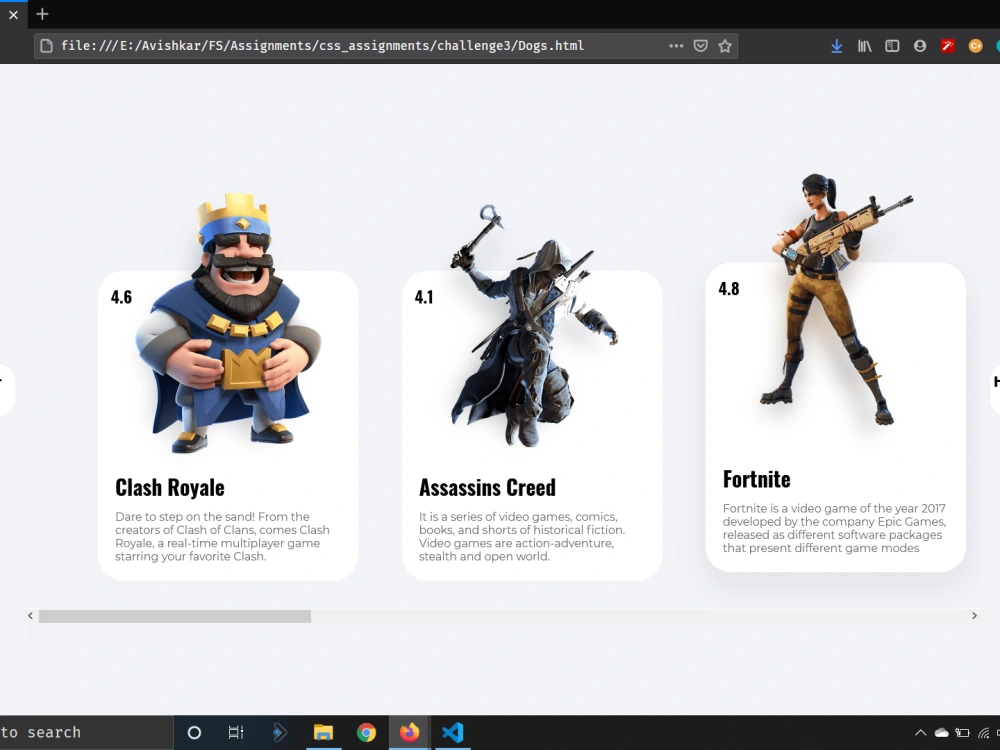Click the battery tray icon
1000x750 pixels.
(x=962, y=733)
